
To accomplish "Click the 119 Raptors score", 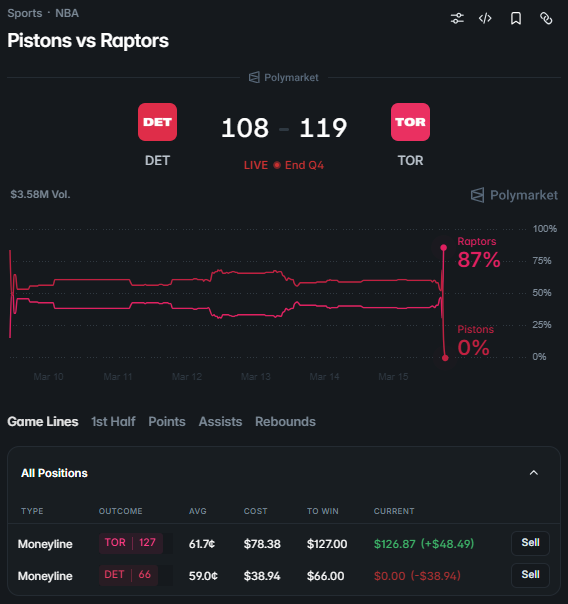I will pos(323,128).
